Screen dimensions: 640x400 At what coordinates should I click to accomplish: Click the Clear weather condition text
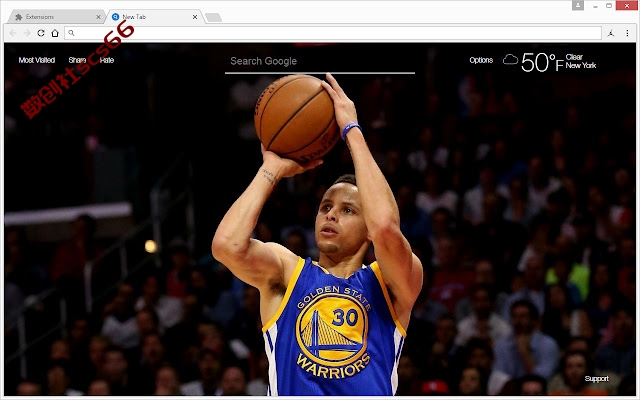(x=574, y=57)
